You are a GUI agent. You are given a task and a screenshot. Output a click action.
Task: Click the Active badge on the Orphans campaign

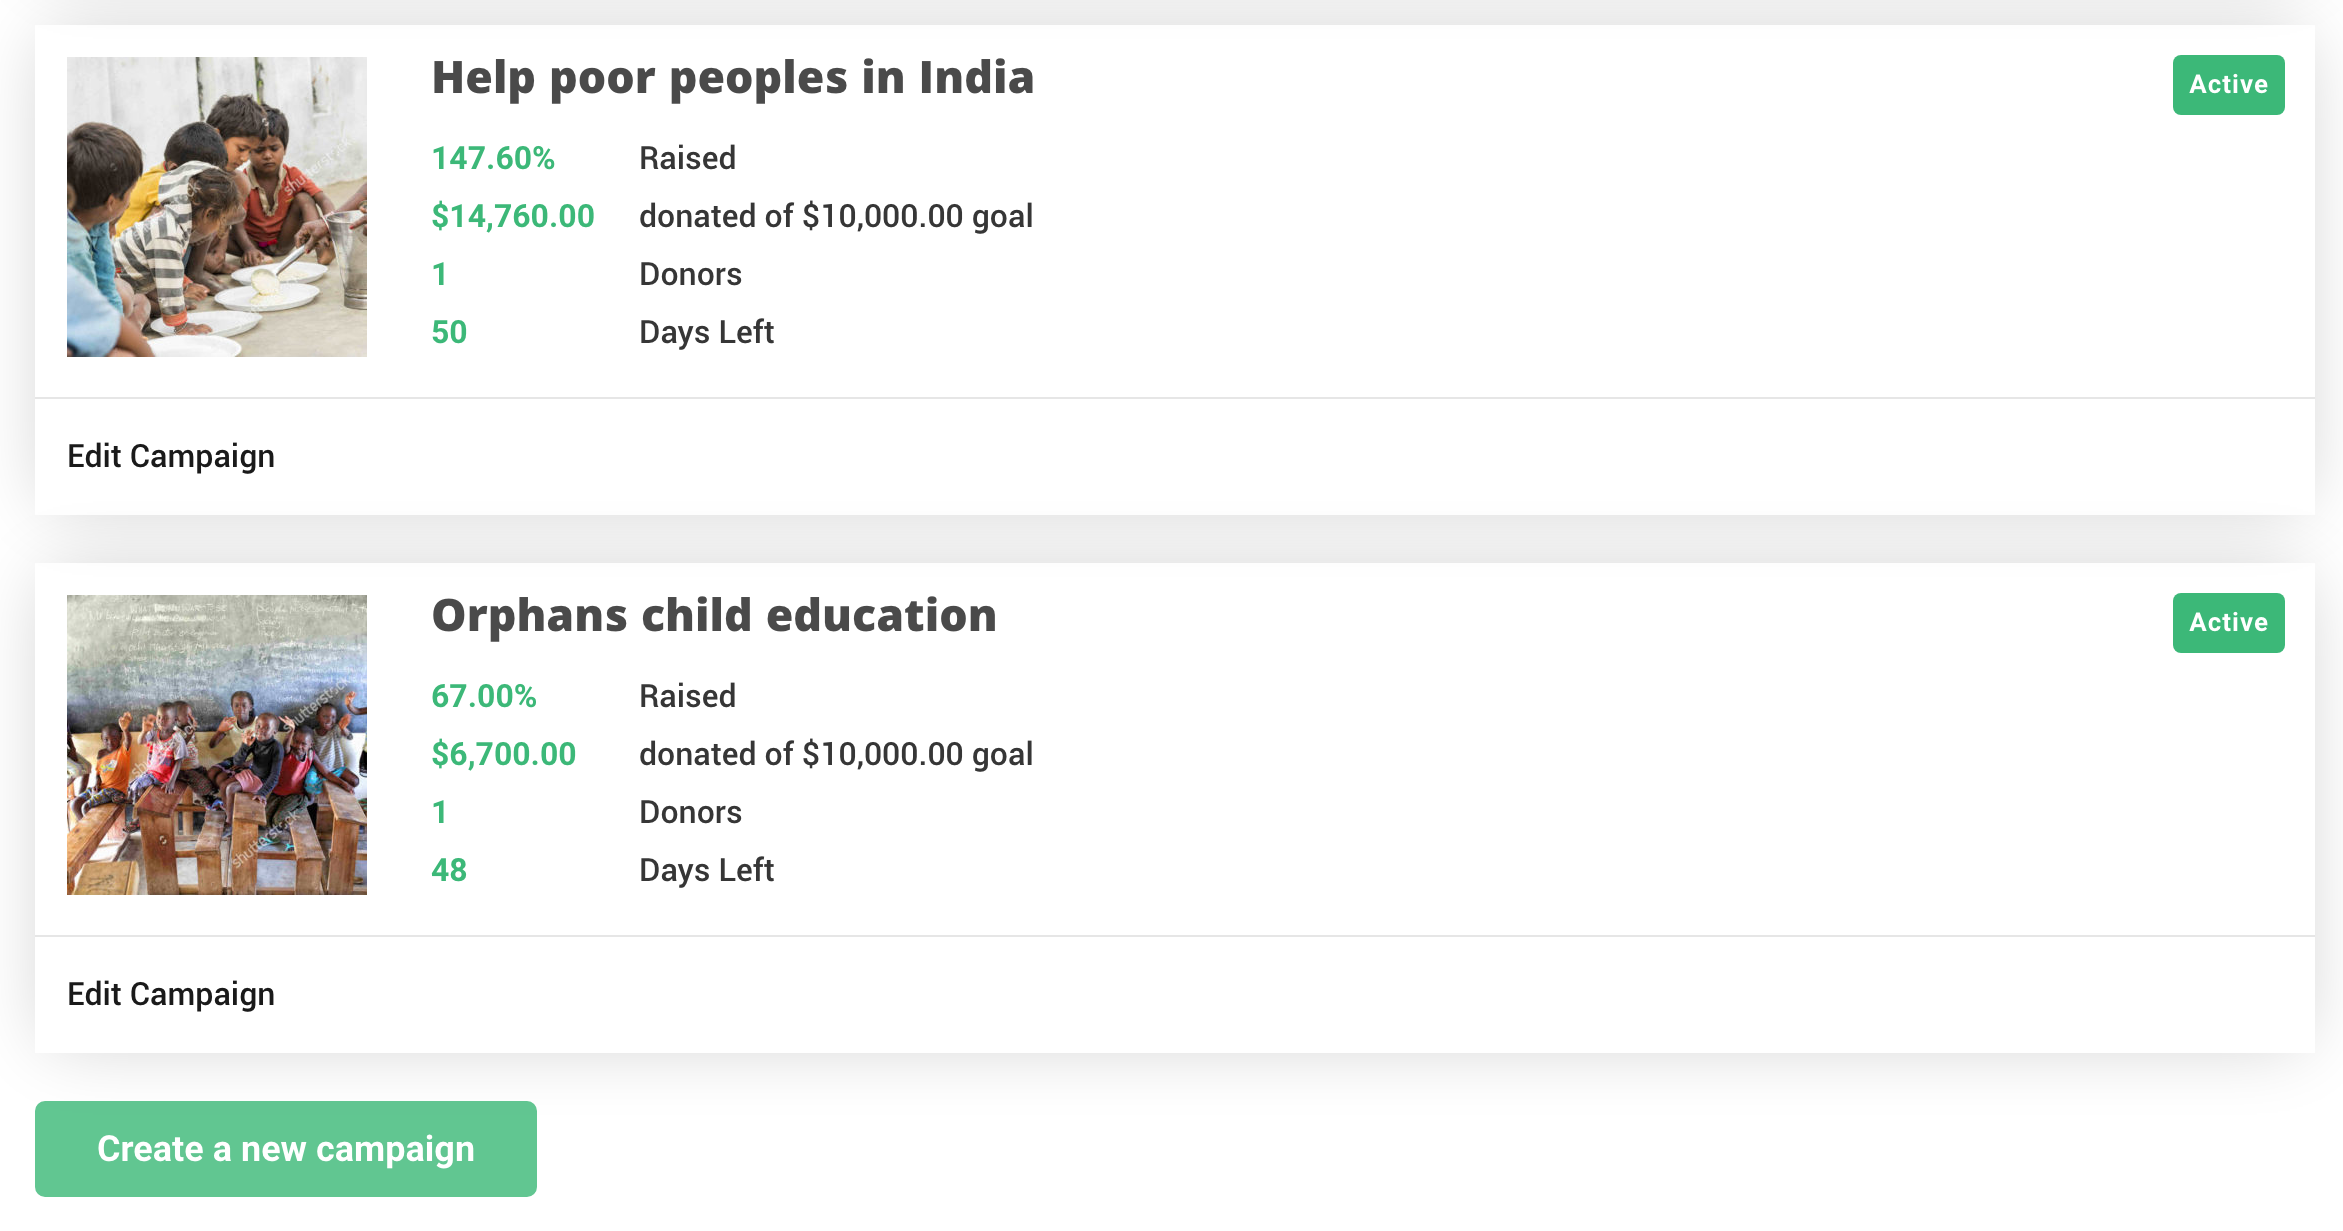[2228, 623]
